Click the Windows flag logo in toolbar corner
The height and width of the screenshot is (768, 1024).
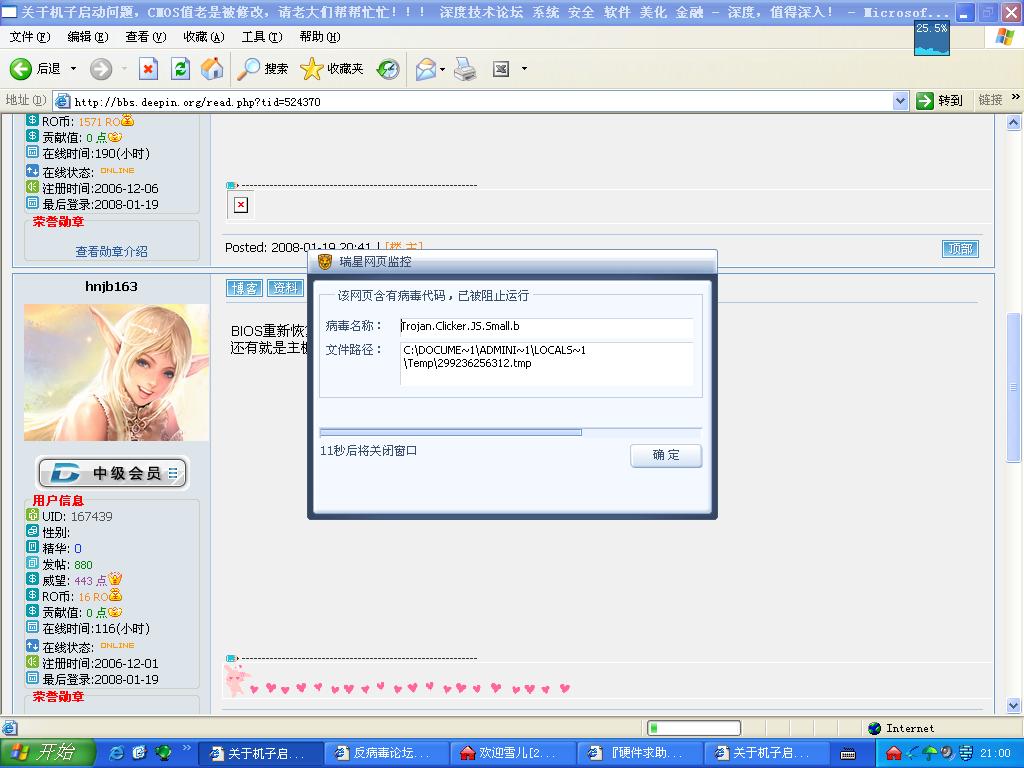coord(1005,37)
